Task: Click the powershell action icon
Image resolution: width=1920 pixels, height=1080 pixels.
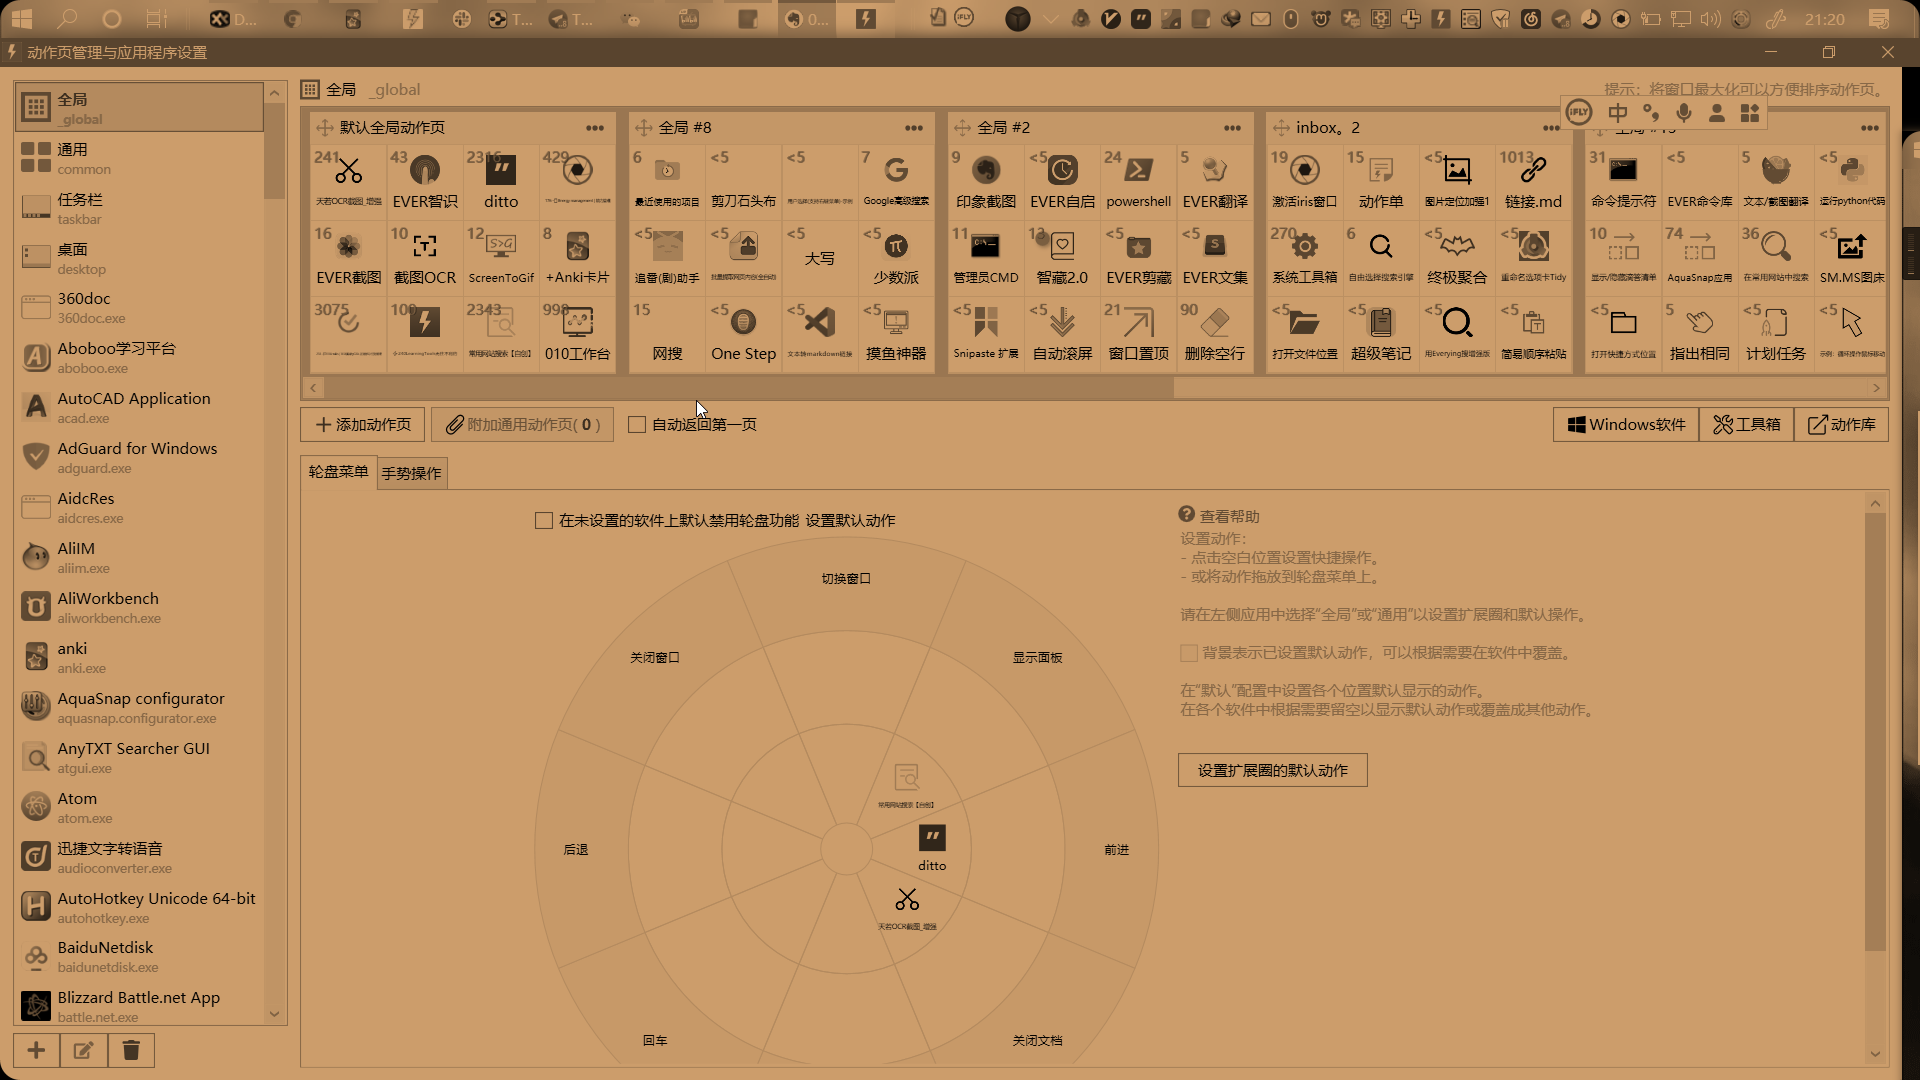Action: tap(1138, 171)
